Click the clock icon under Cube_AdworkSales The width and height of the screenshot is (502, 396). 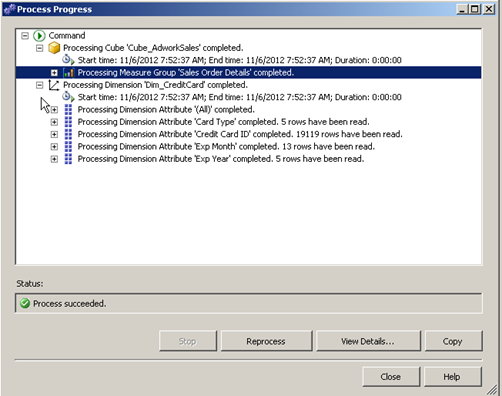pyautogui.click(x=68, y=60)
